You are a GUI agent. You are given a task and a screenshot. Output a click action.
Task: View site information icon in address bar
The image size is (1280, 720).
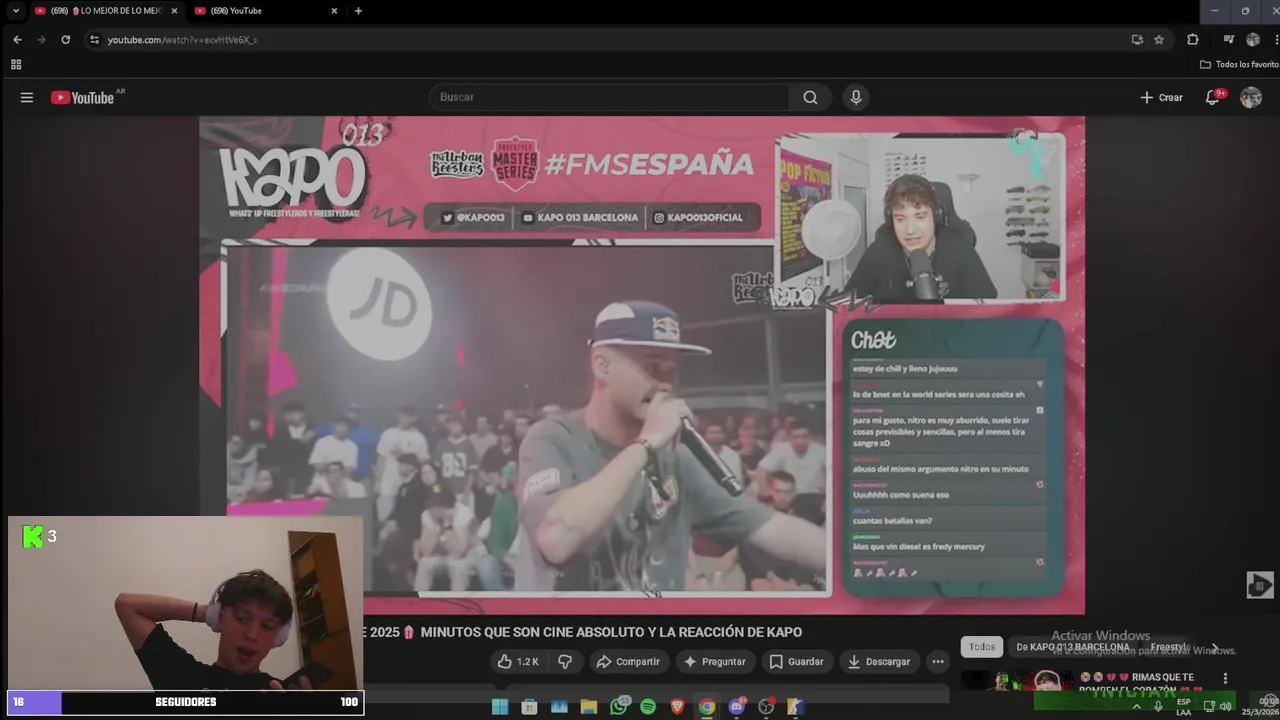[x=94, y=39]
